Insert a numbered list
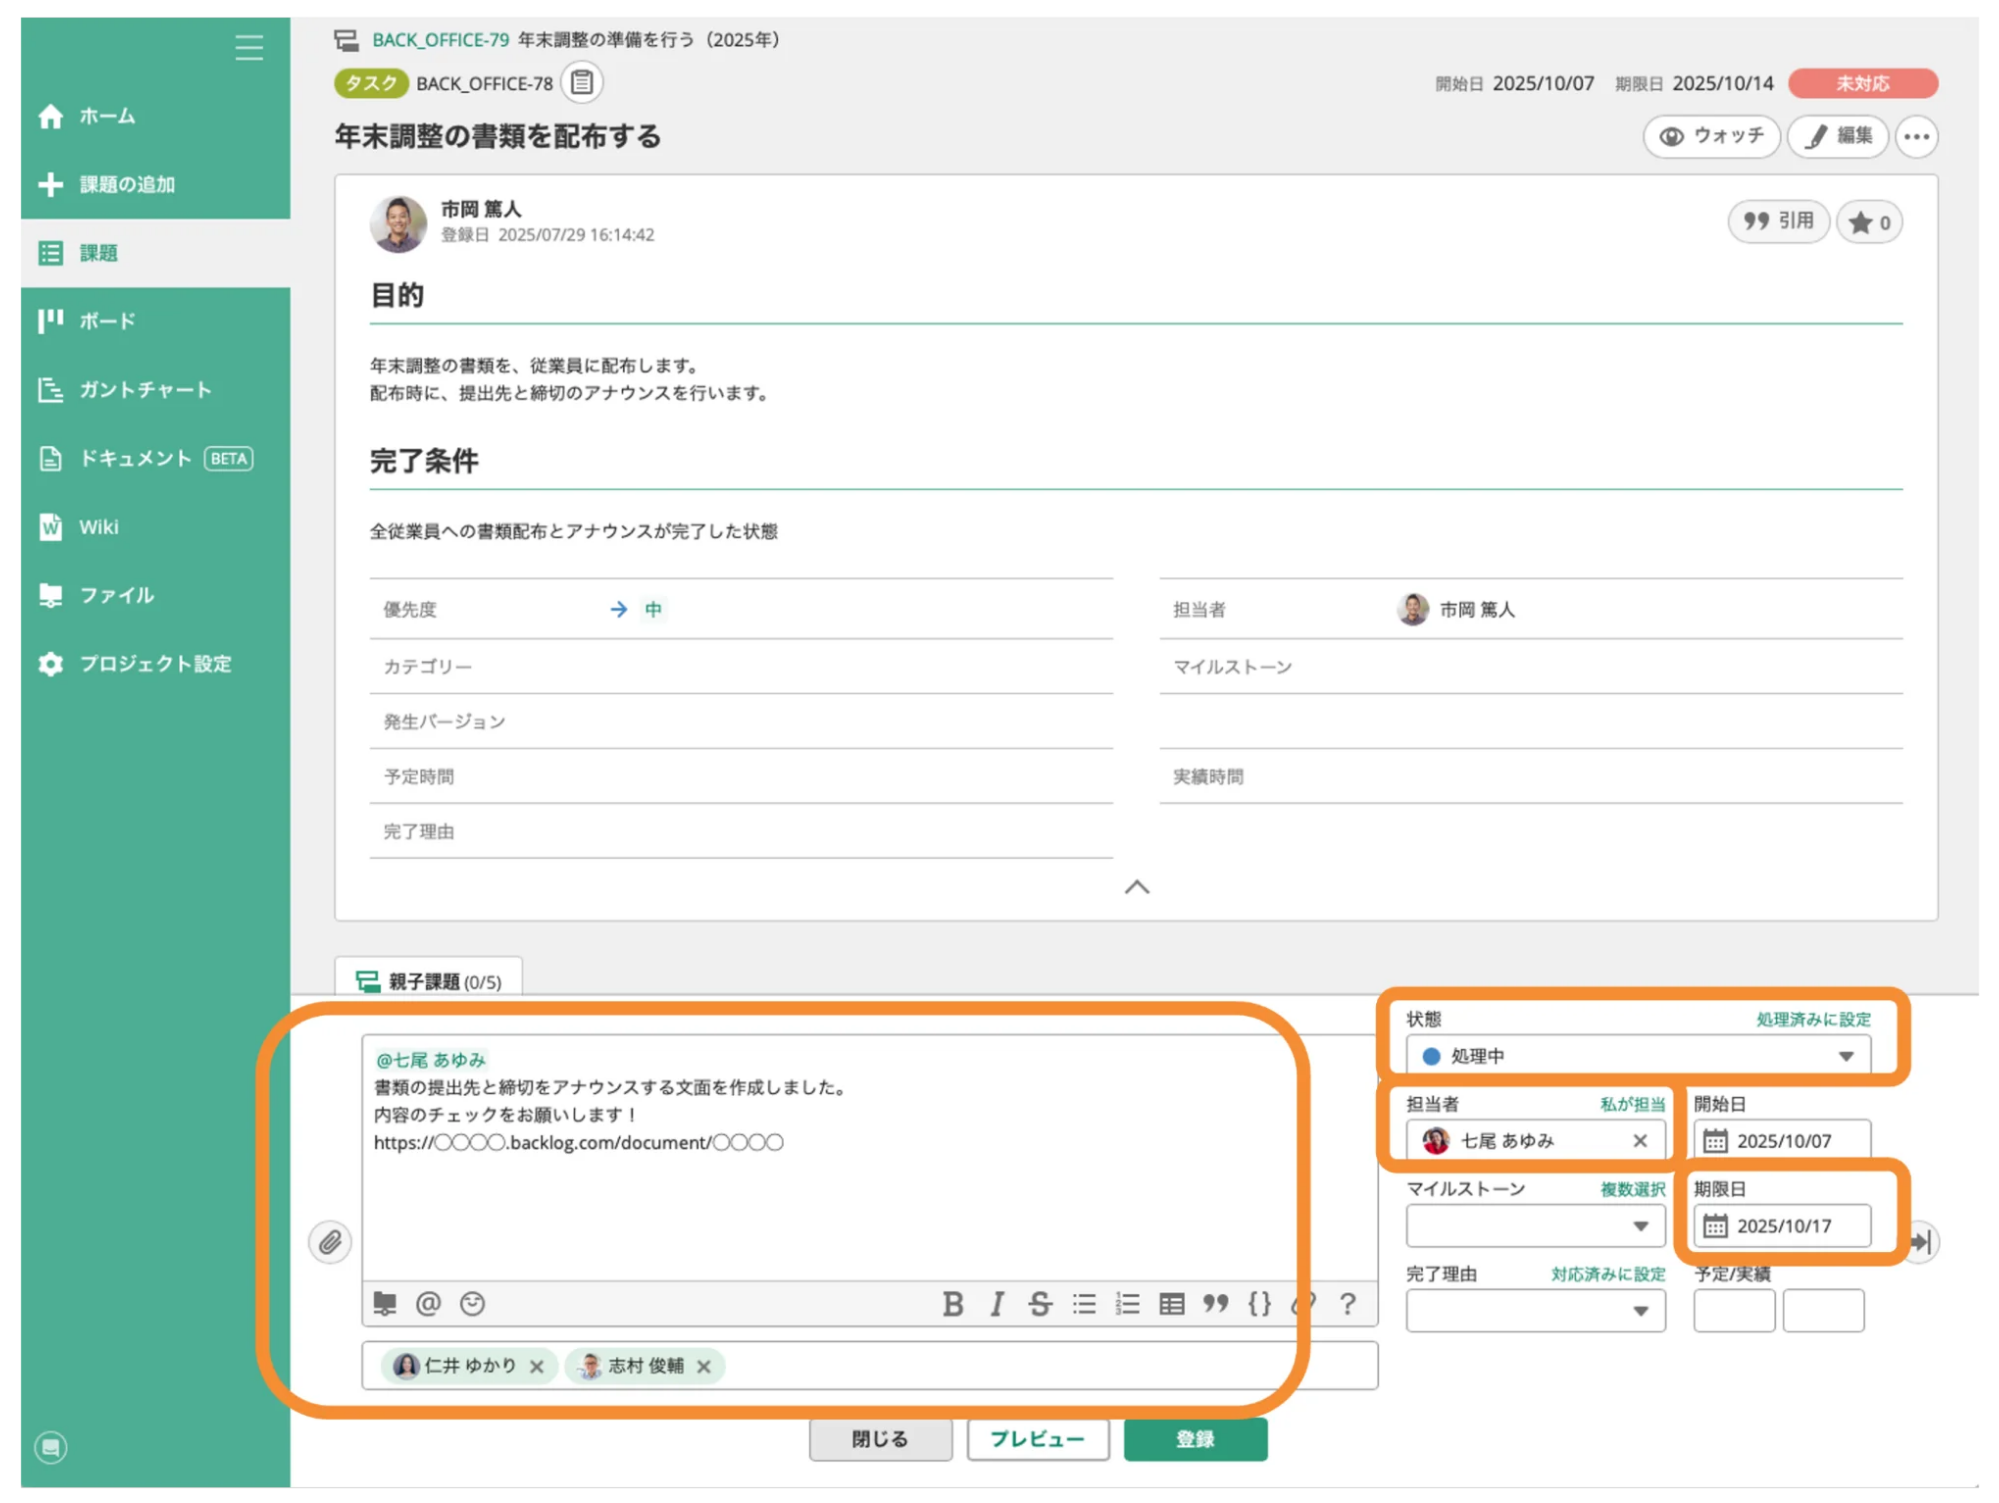1999x1503 pixels. tap(1127, 1304)
